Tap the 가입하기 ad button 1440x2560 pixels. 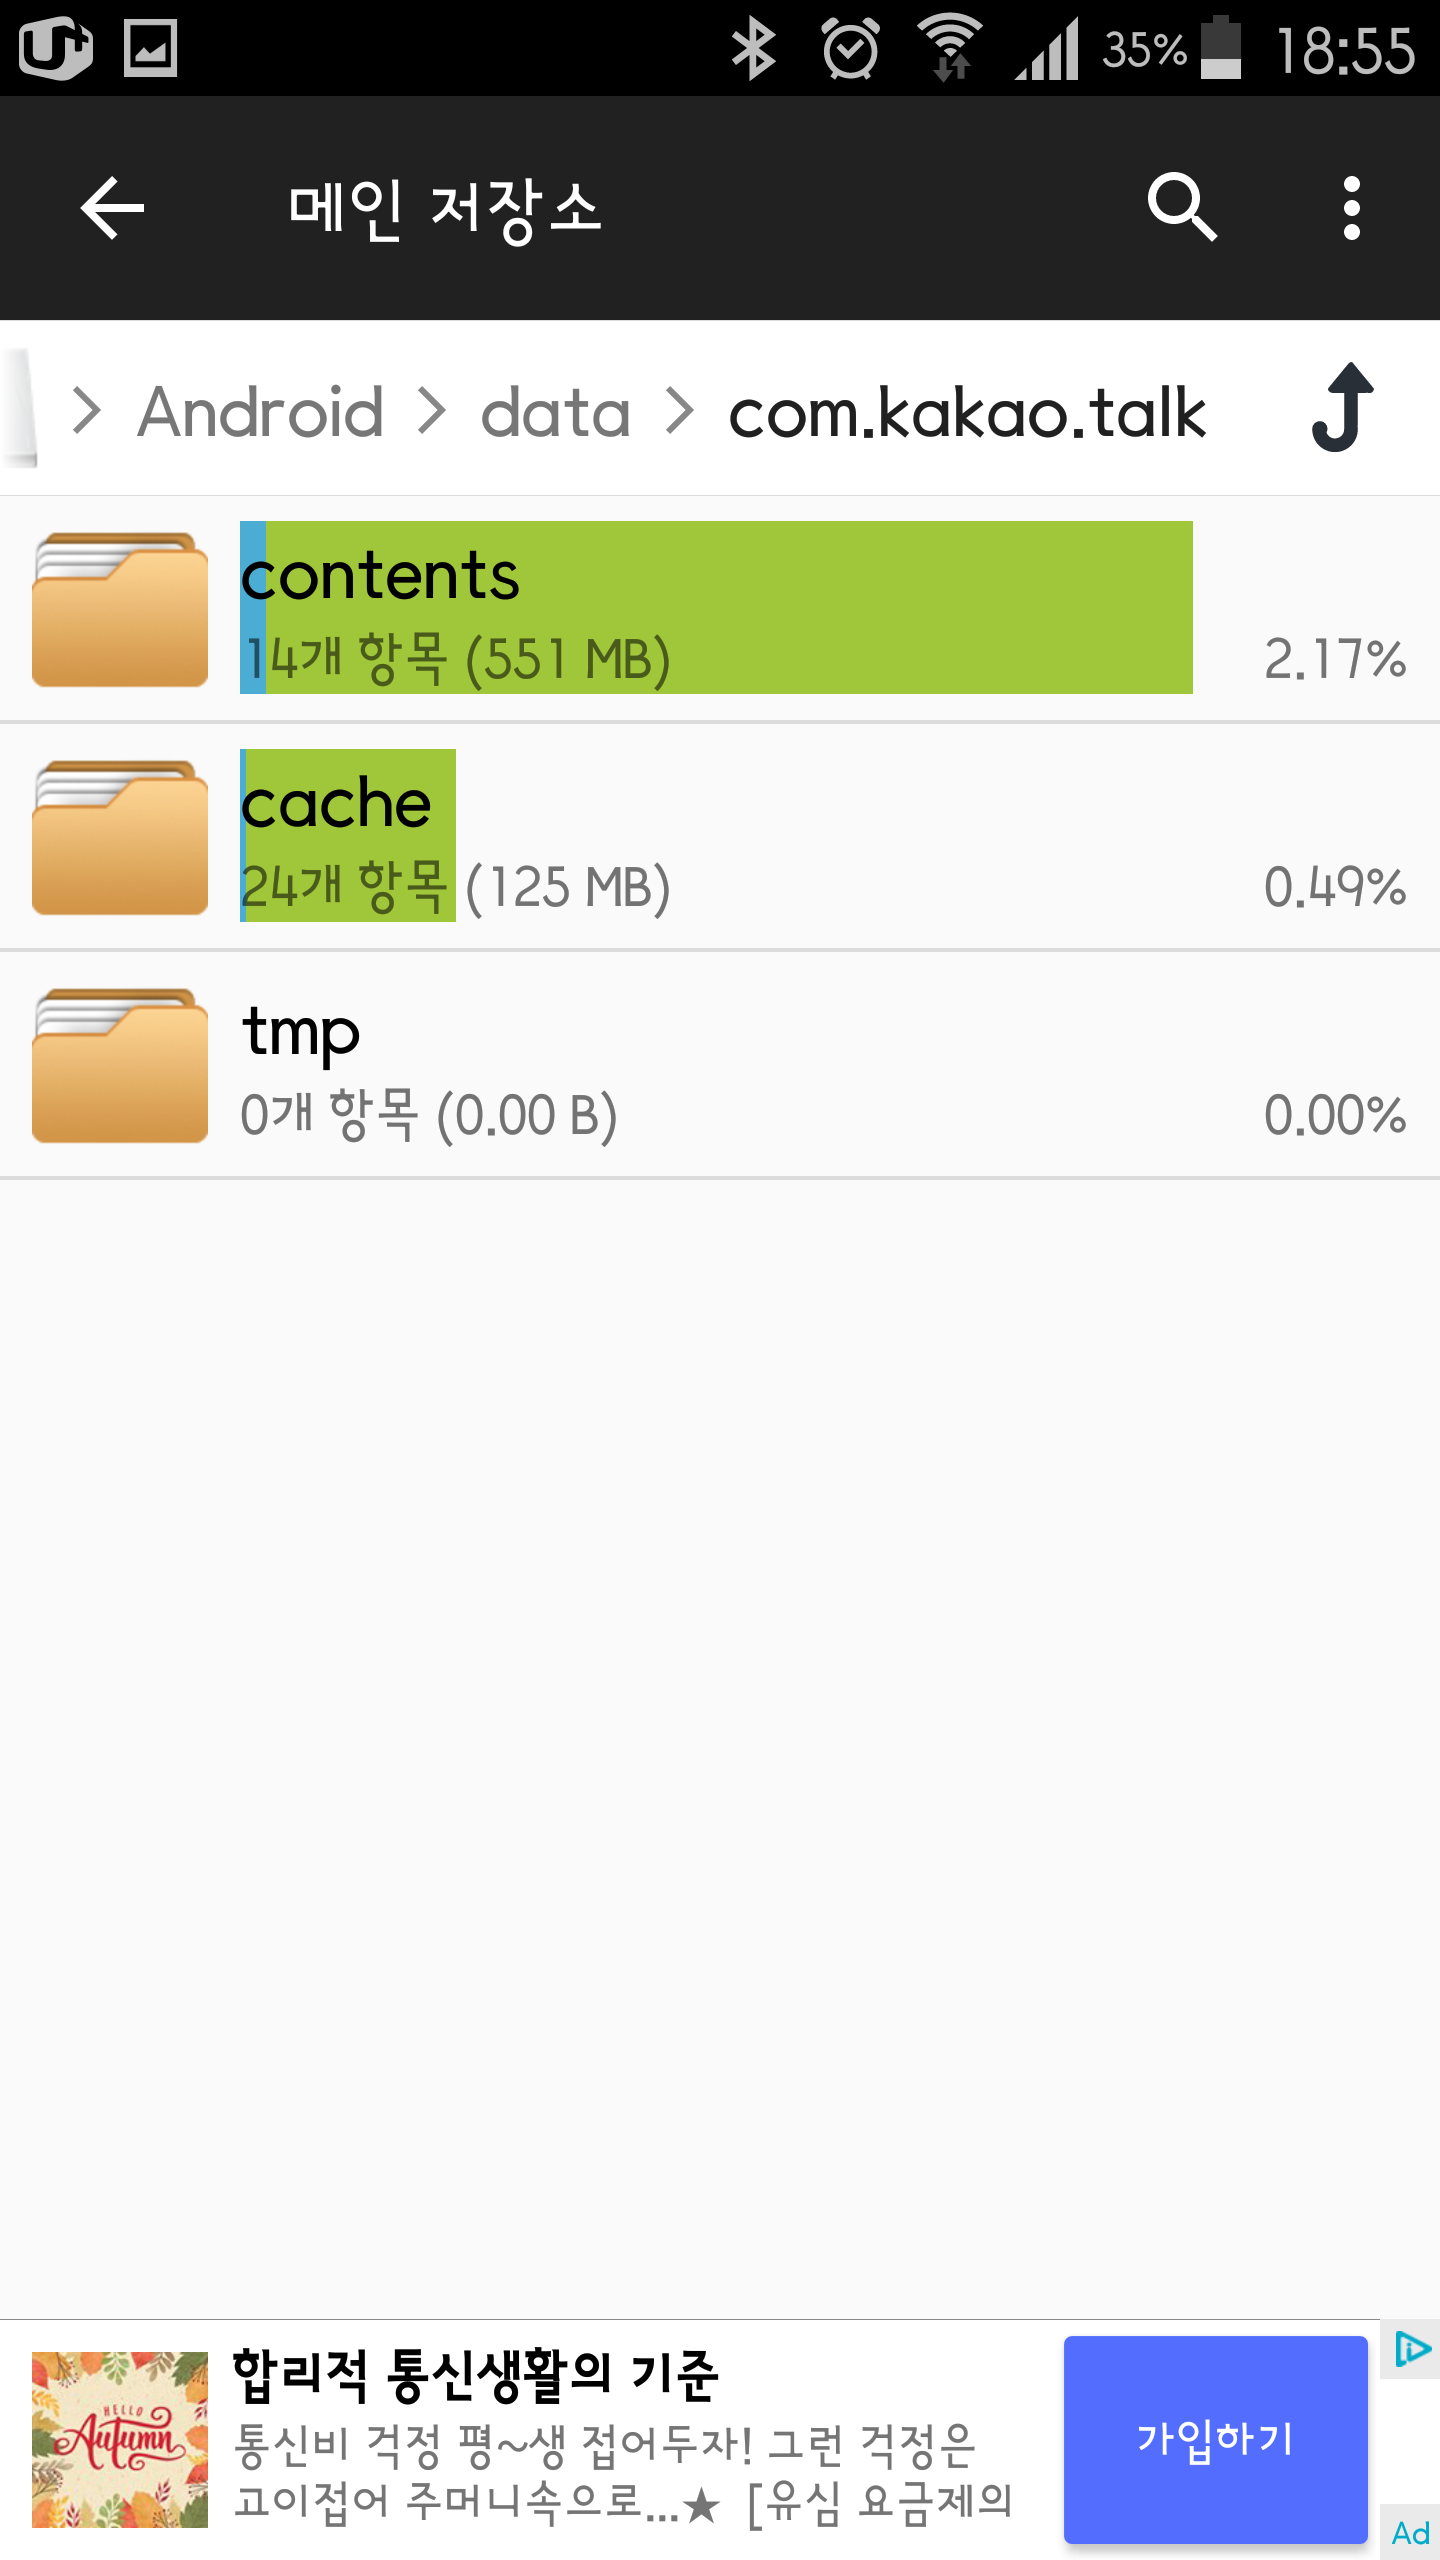pos(1215,2439)
